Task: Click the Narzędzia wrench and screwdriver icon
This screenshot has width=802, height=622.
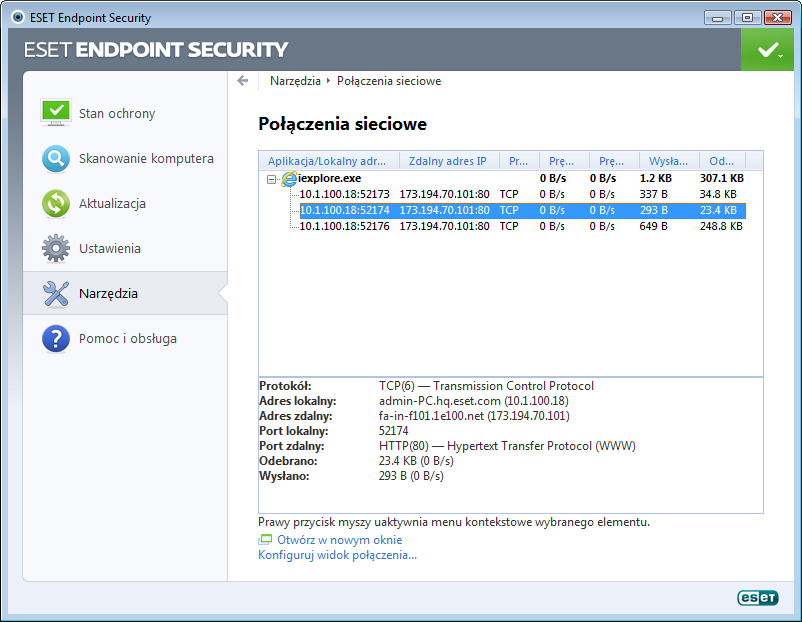Action: point(56,294)
